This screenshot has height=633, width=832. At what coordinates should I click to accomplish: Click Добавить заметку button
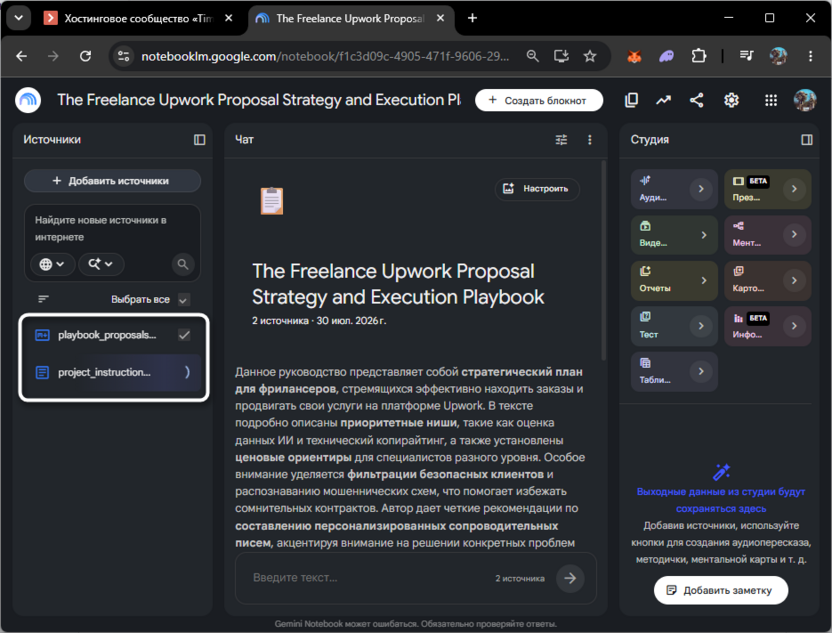[x=721, y=590]
